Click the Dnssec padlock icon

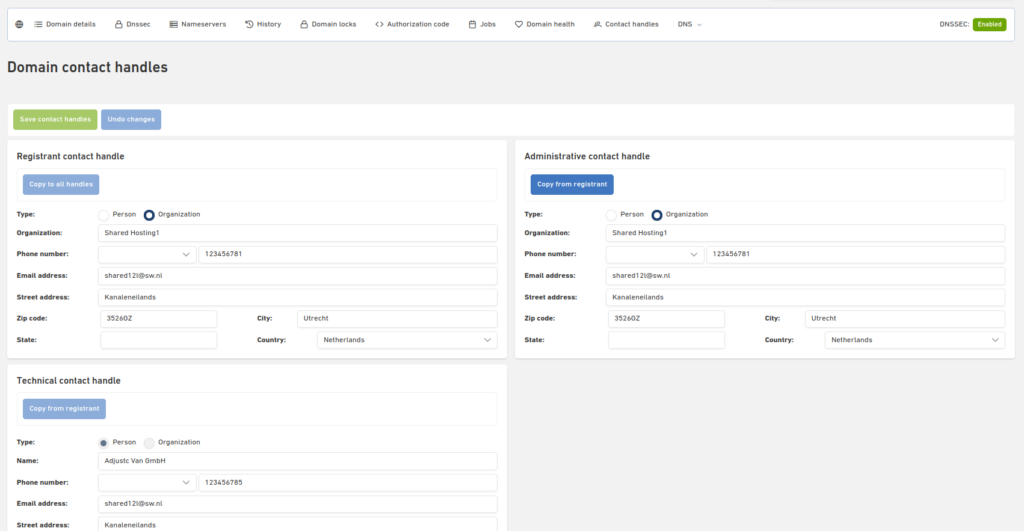coord(119,24)
